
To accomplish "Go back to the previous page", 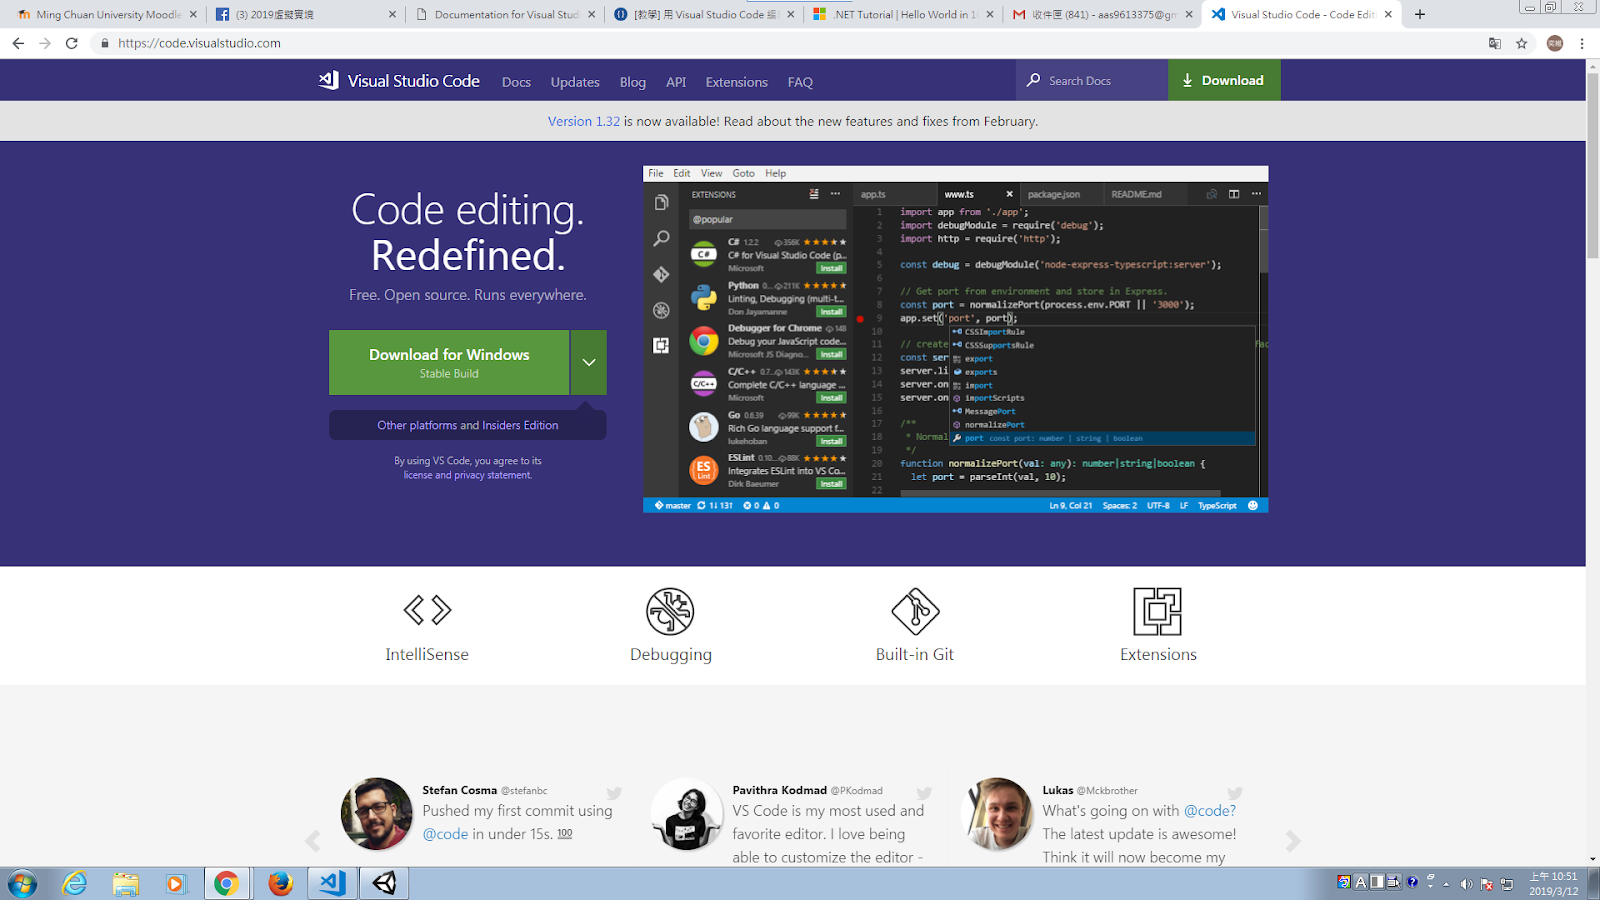I will point(18,43).
